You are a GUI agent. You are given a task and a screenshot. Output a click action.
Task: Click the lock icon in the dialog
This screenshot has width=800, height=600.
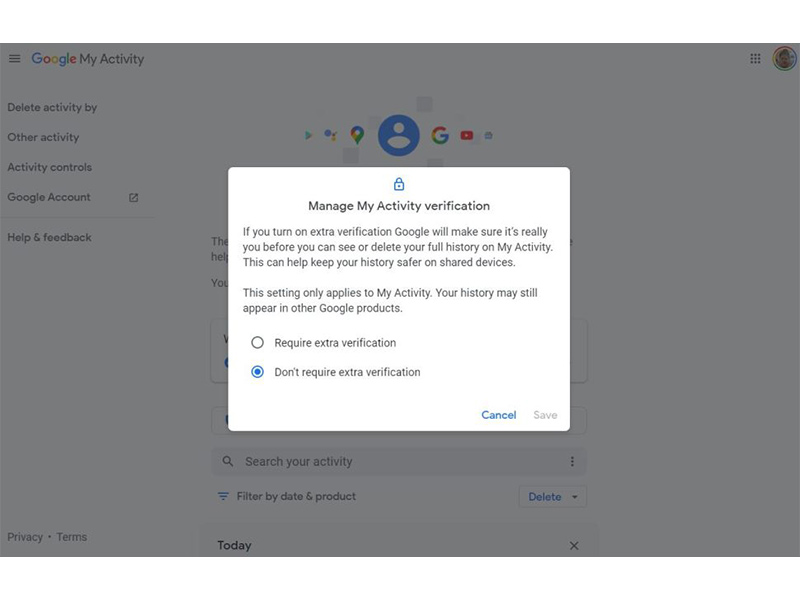(399, 184)
